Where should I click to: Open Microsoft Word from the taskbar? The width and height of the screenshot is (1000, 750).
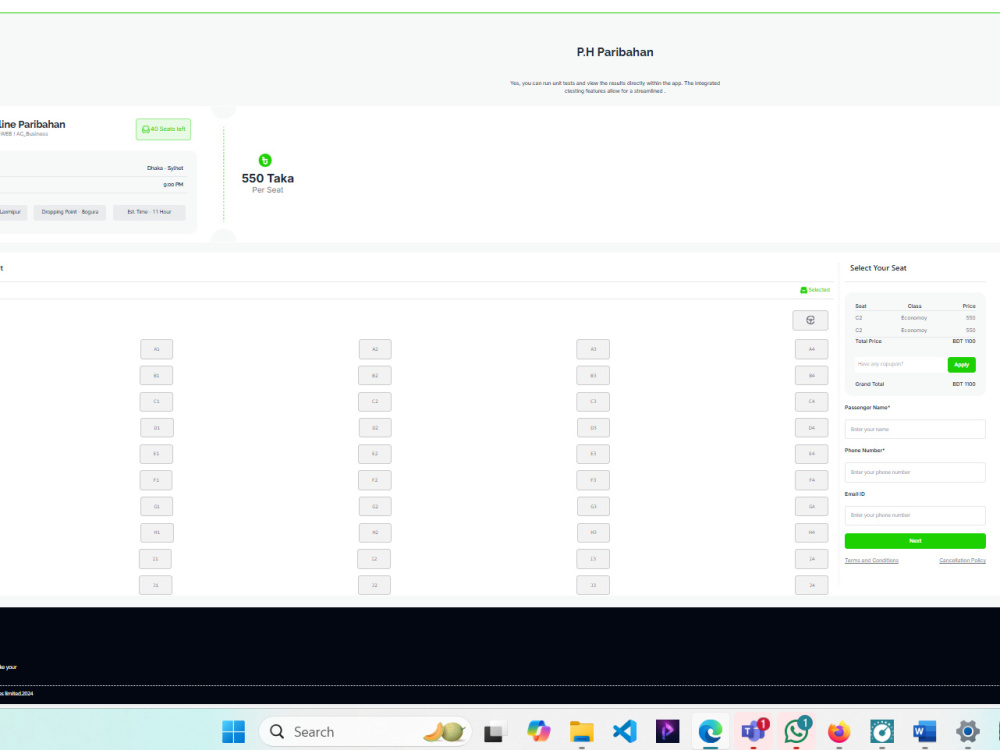[x=924, y=732]
